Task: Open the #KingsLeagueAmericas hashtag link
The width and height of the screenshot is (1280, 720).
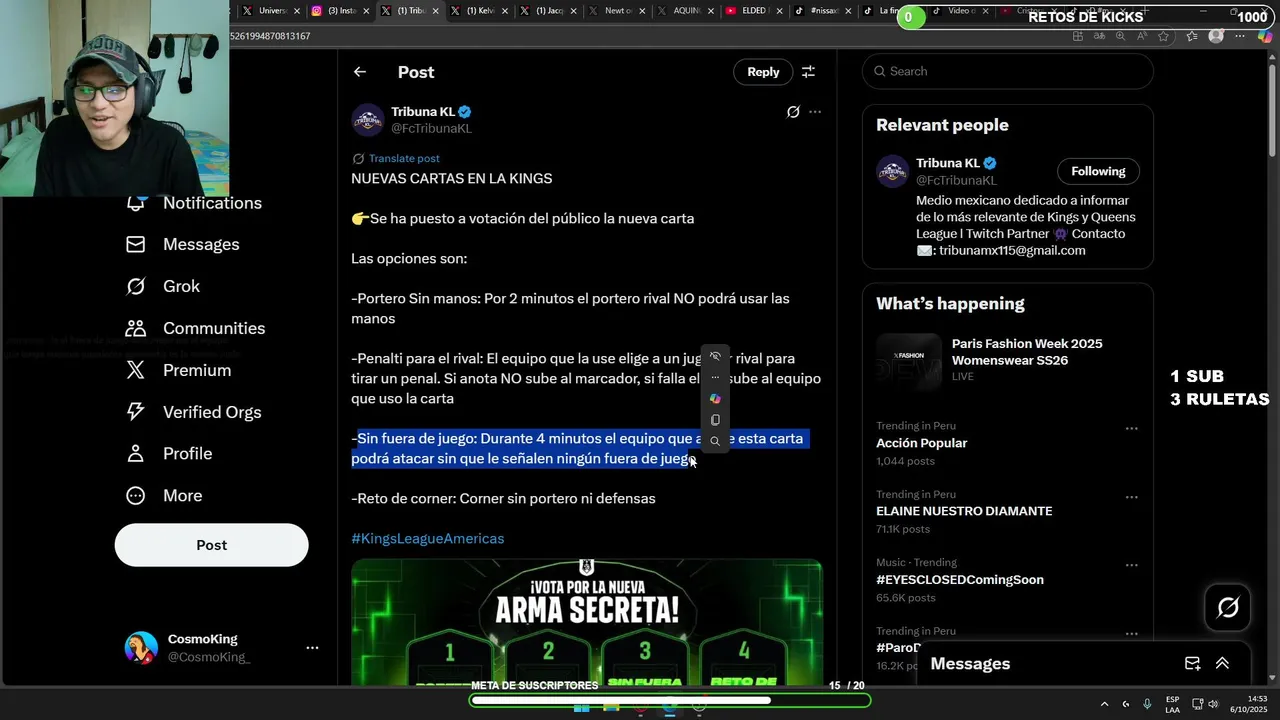Action: 427,539
